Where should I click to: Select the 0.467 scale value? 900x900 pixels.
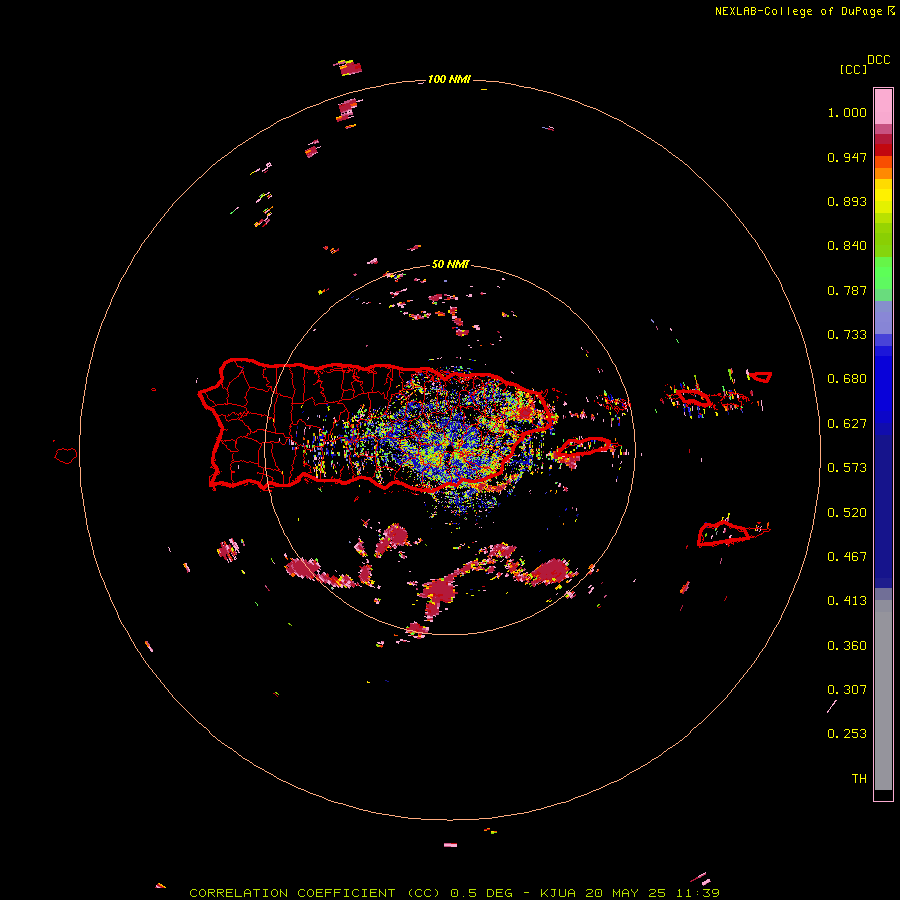tap(847, 557)
